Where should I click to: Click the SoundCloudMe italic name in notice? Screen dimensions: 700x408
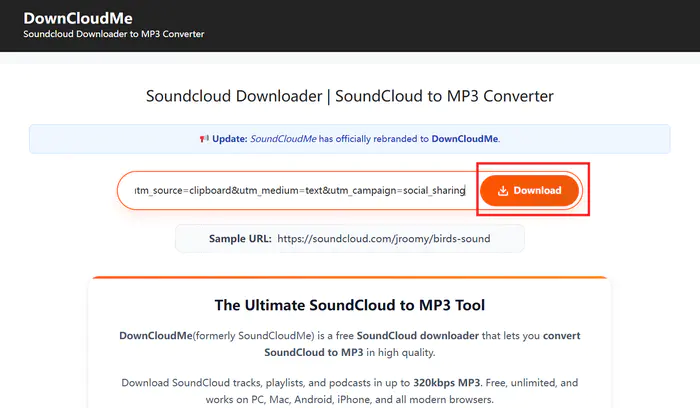click(283, 139)
